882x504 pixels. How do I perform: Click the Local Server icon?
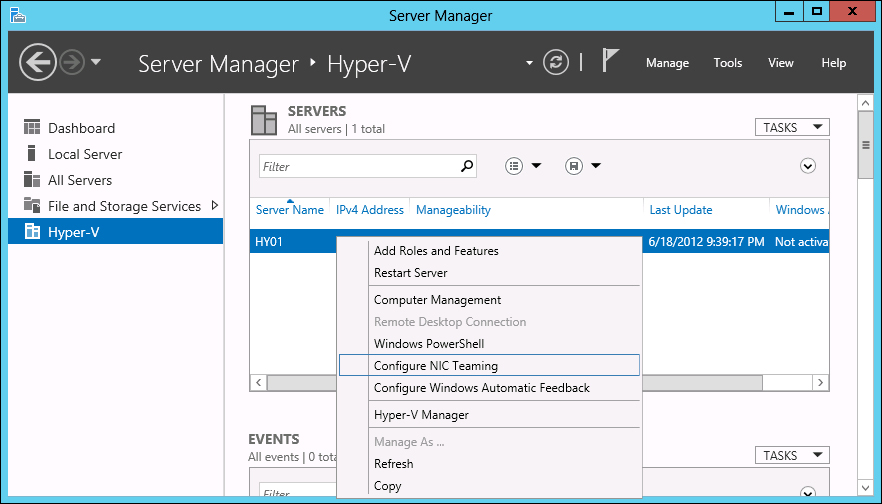[32, 153]
